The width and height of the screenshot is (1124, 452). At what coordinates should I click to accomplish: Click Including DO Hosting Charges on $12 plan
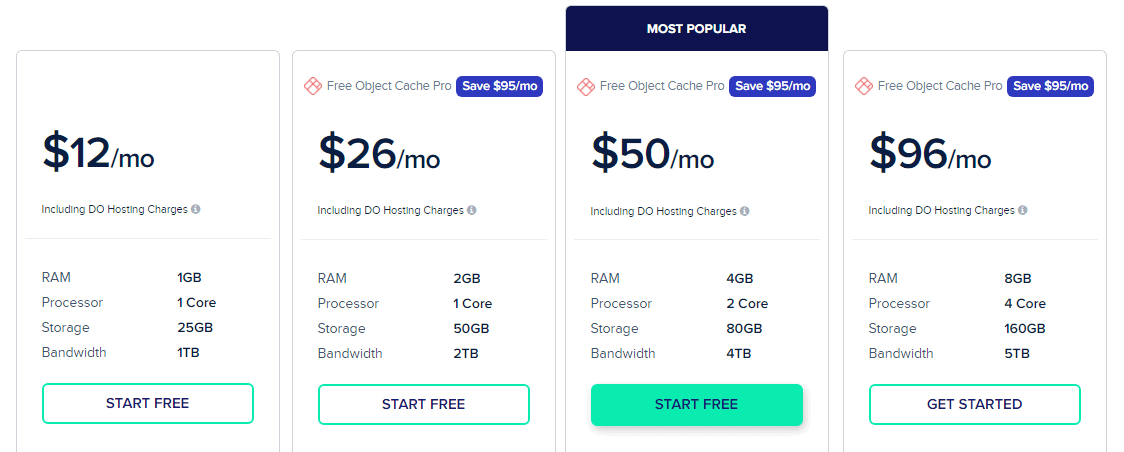(115, 209)
